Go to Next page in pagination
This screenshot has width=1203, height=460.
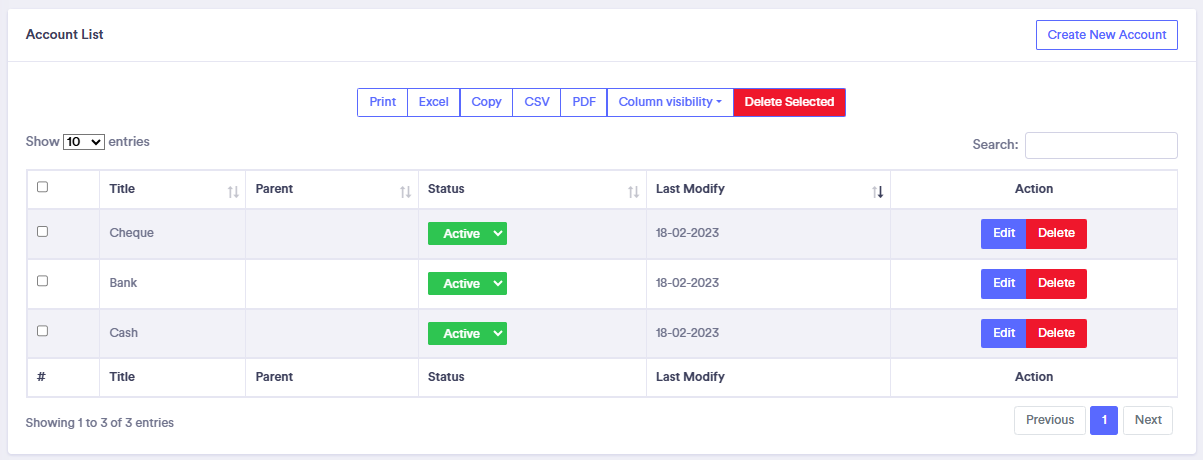[1148, 420]
